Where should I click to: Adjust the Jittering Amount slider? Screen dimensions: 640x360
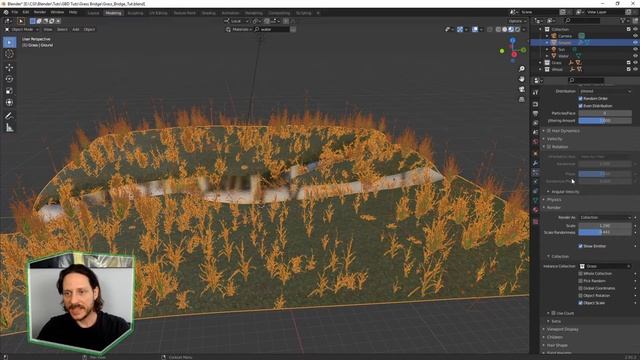pyautogui.click(x=605, y=121)
